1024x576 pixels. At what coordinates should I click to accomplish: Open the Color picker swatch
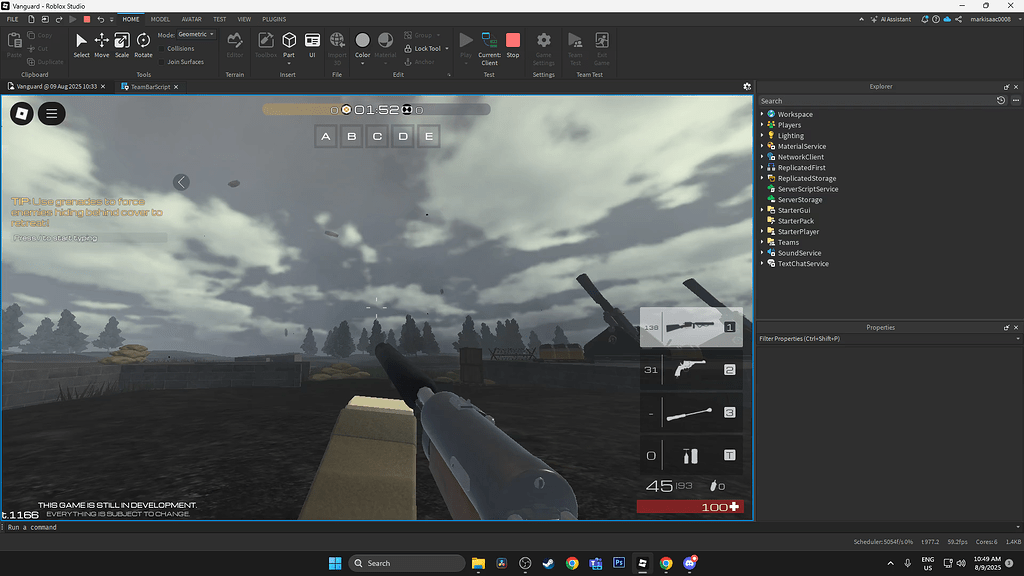(362, 40)
